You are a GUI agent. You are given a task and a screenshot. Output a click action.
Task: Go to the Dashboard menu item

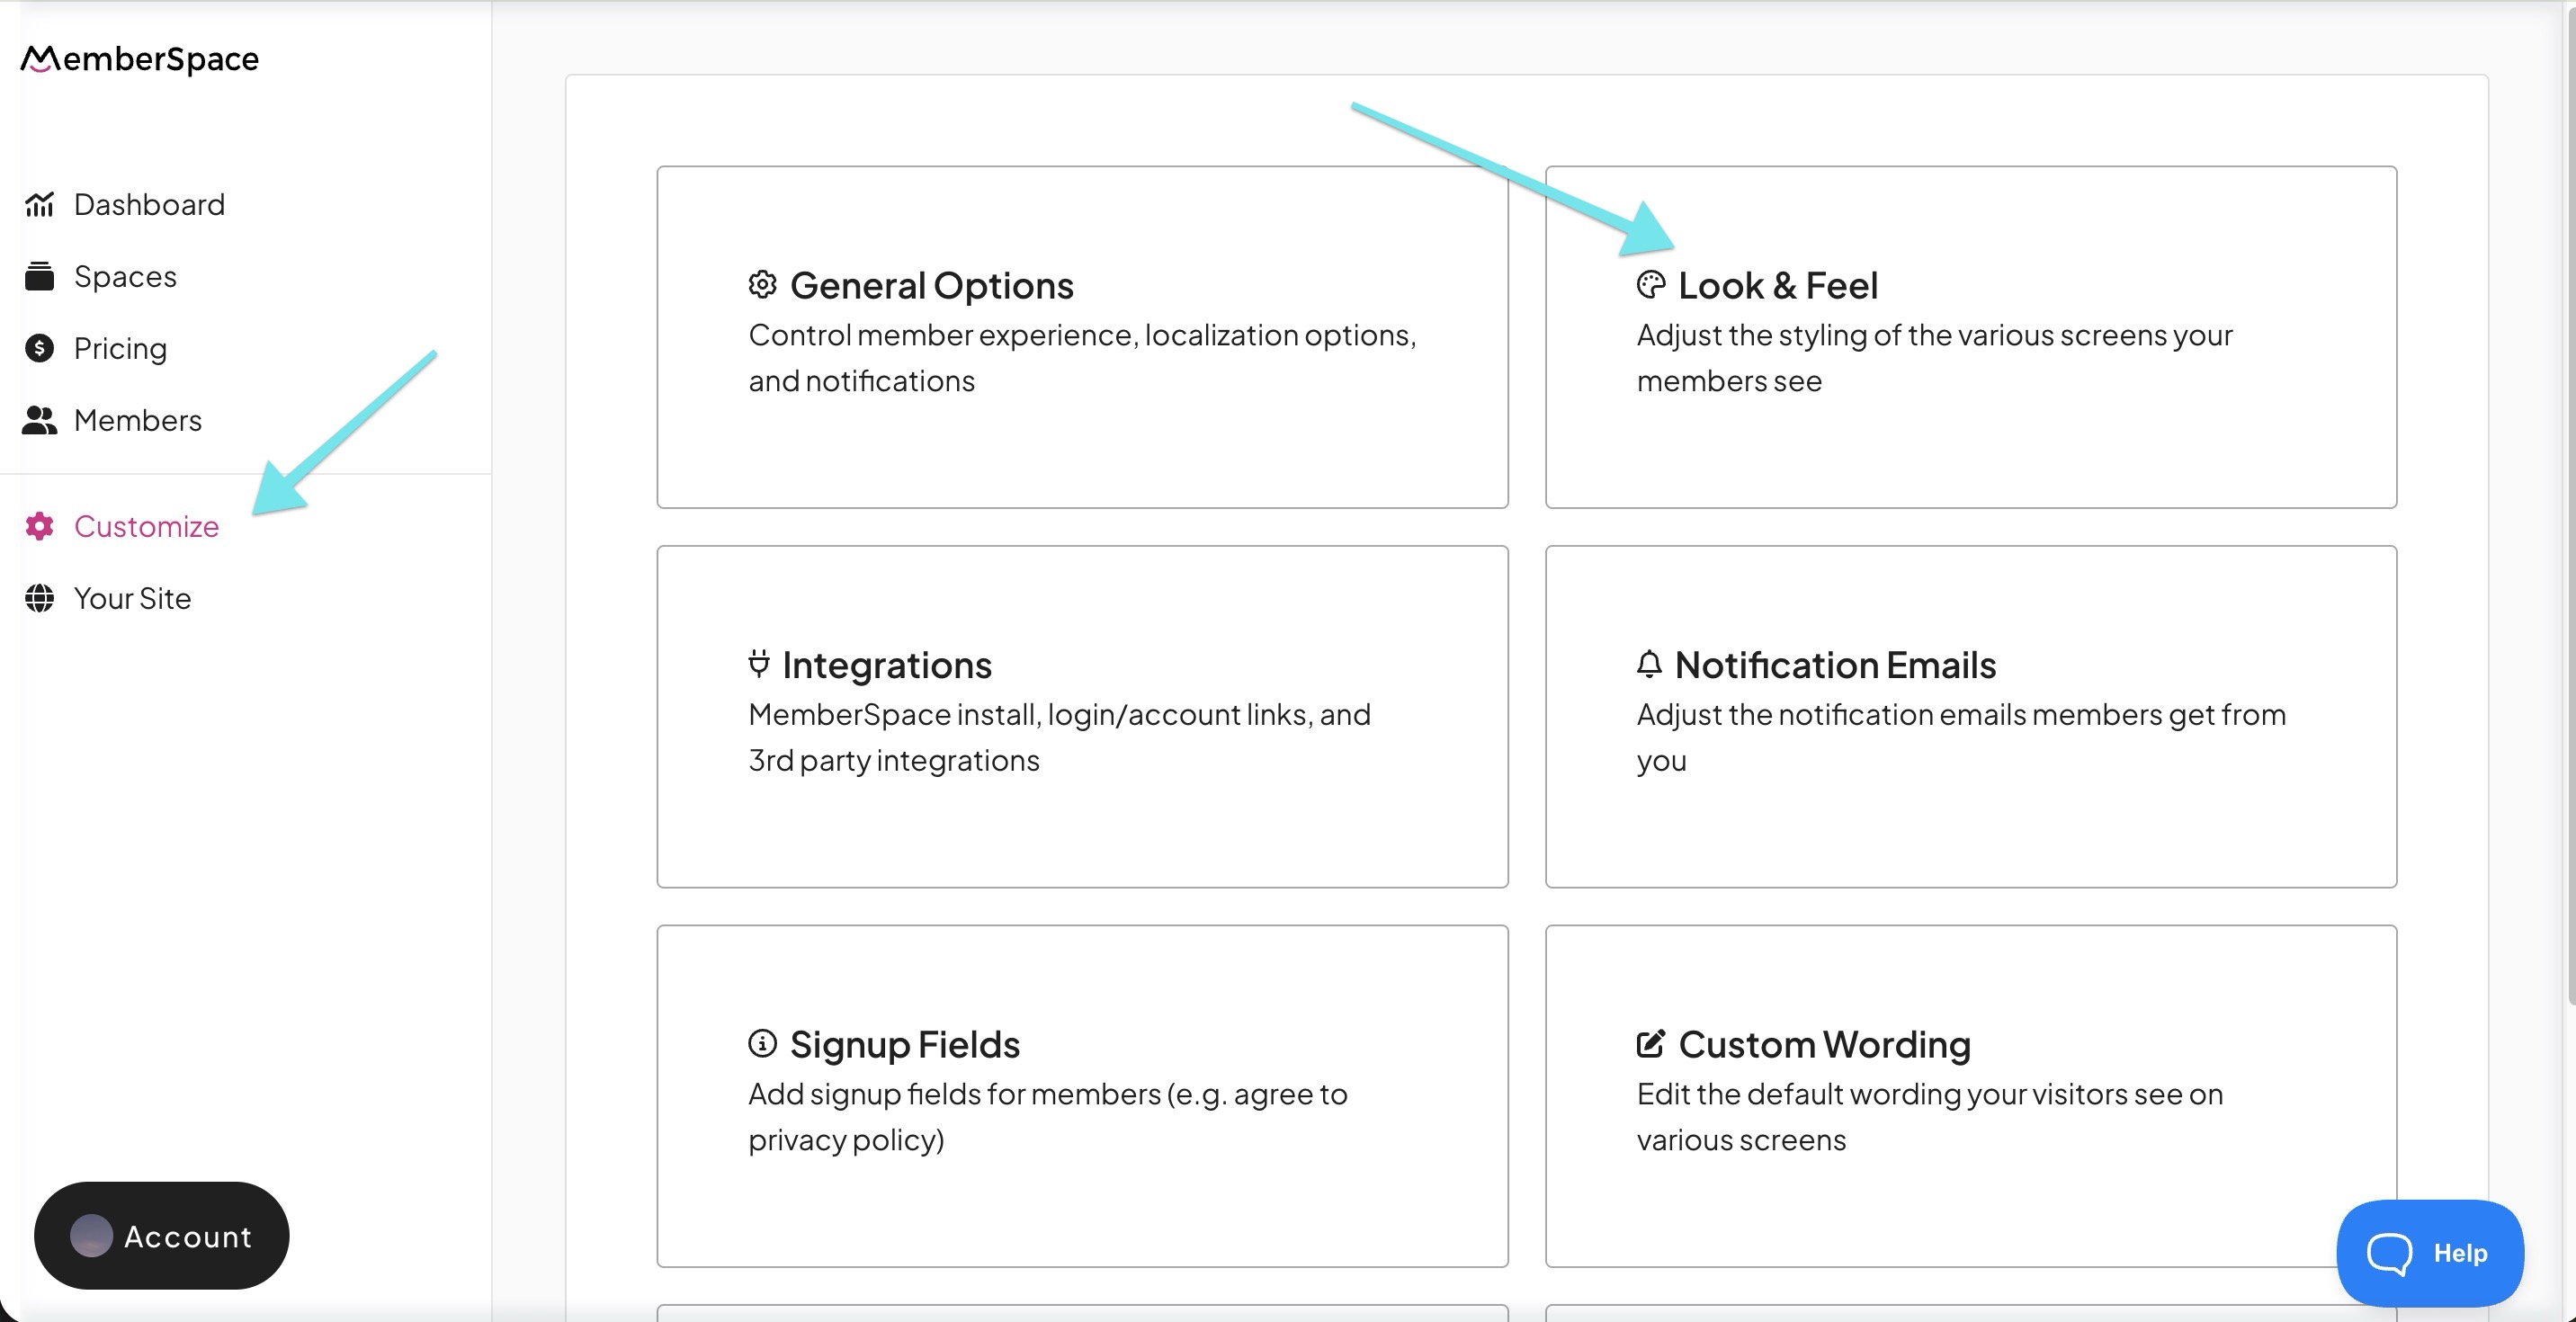coord(149,205)
